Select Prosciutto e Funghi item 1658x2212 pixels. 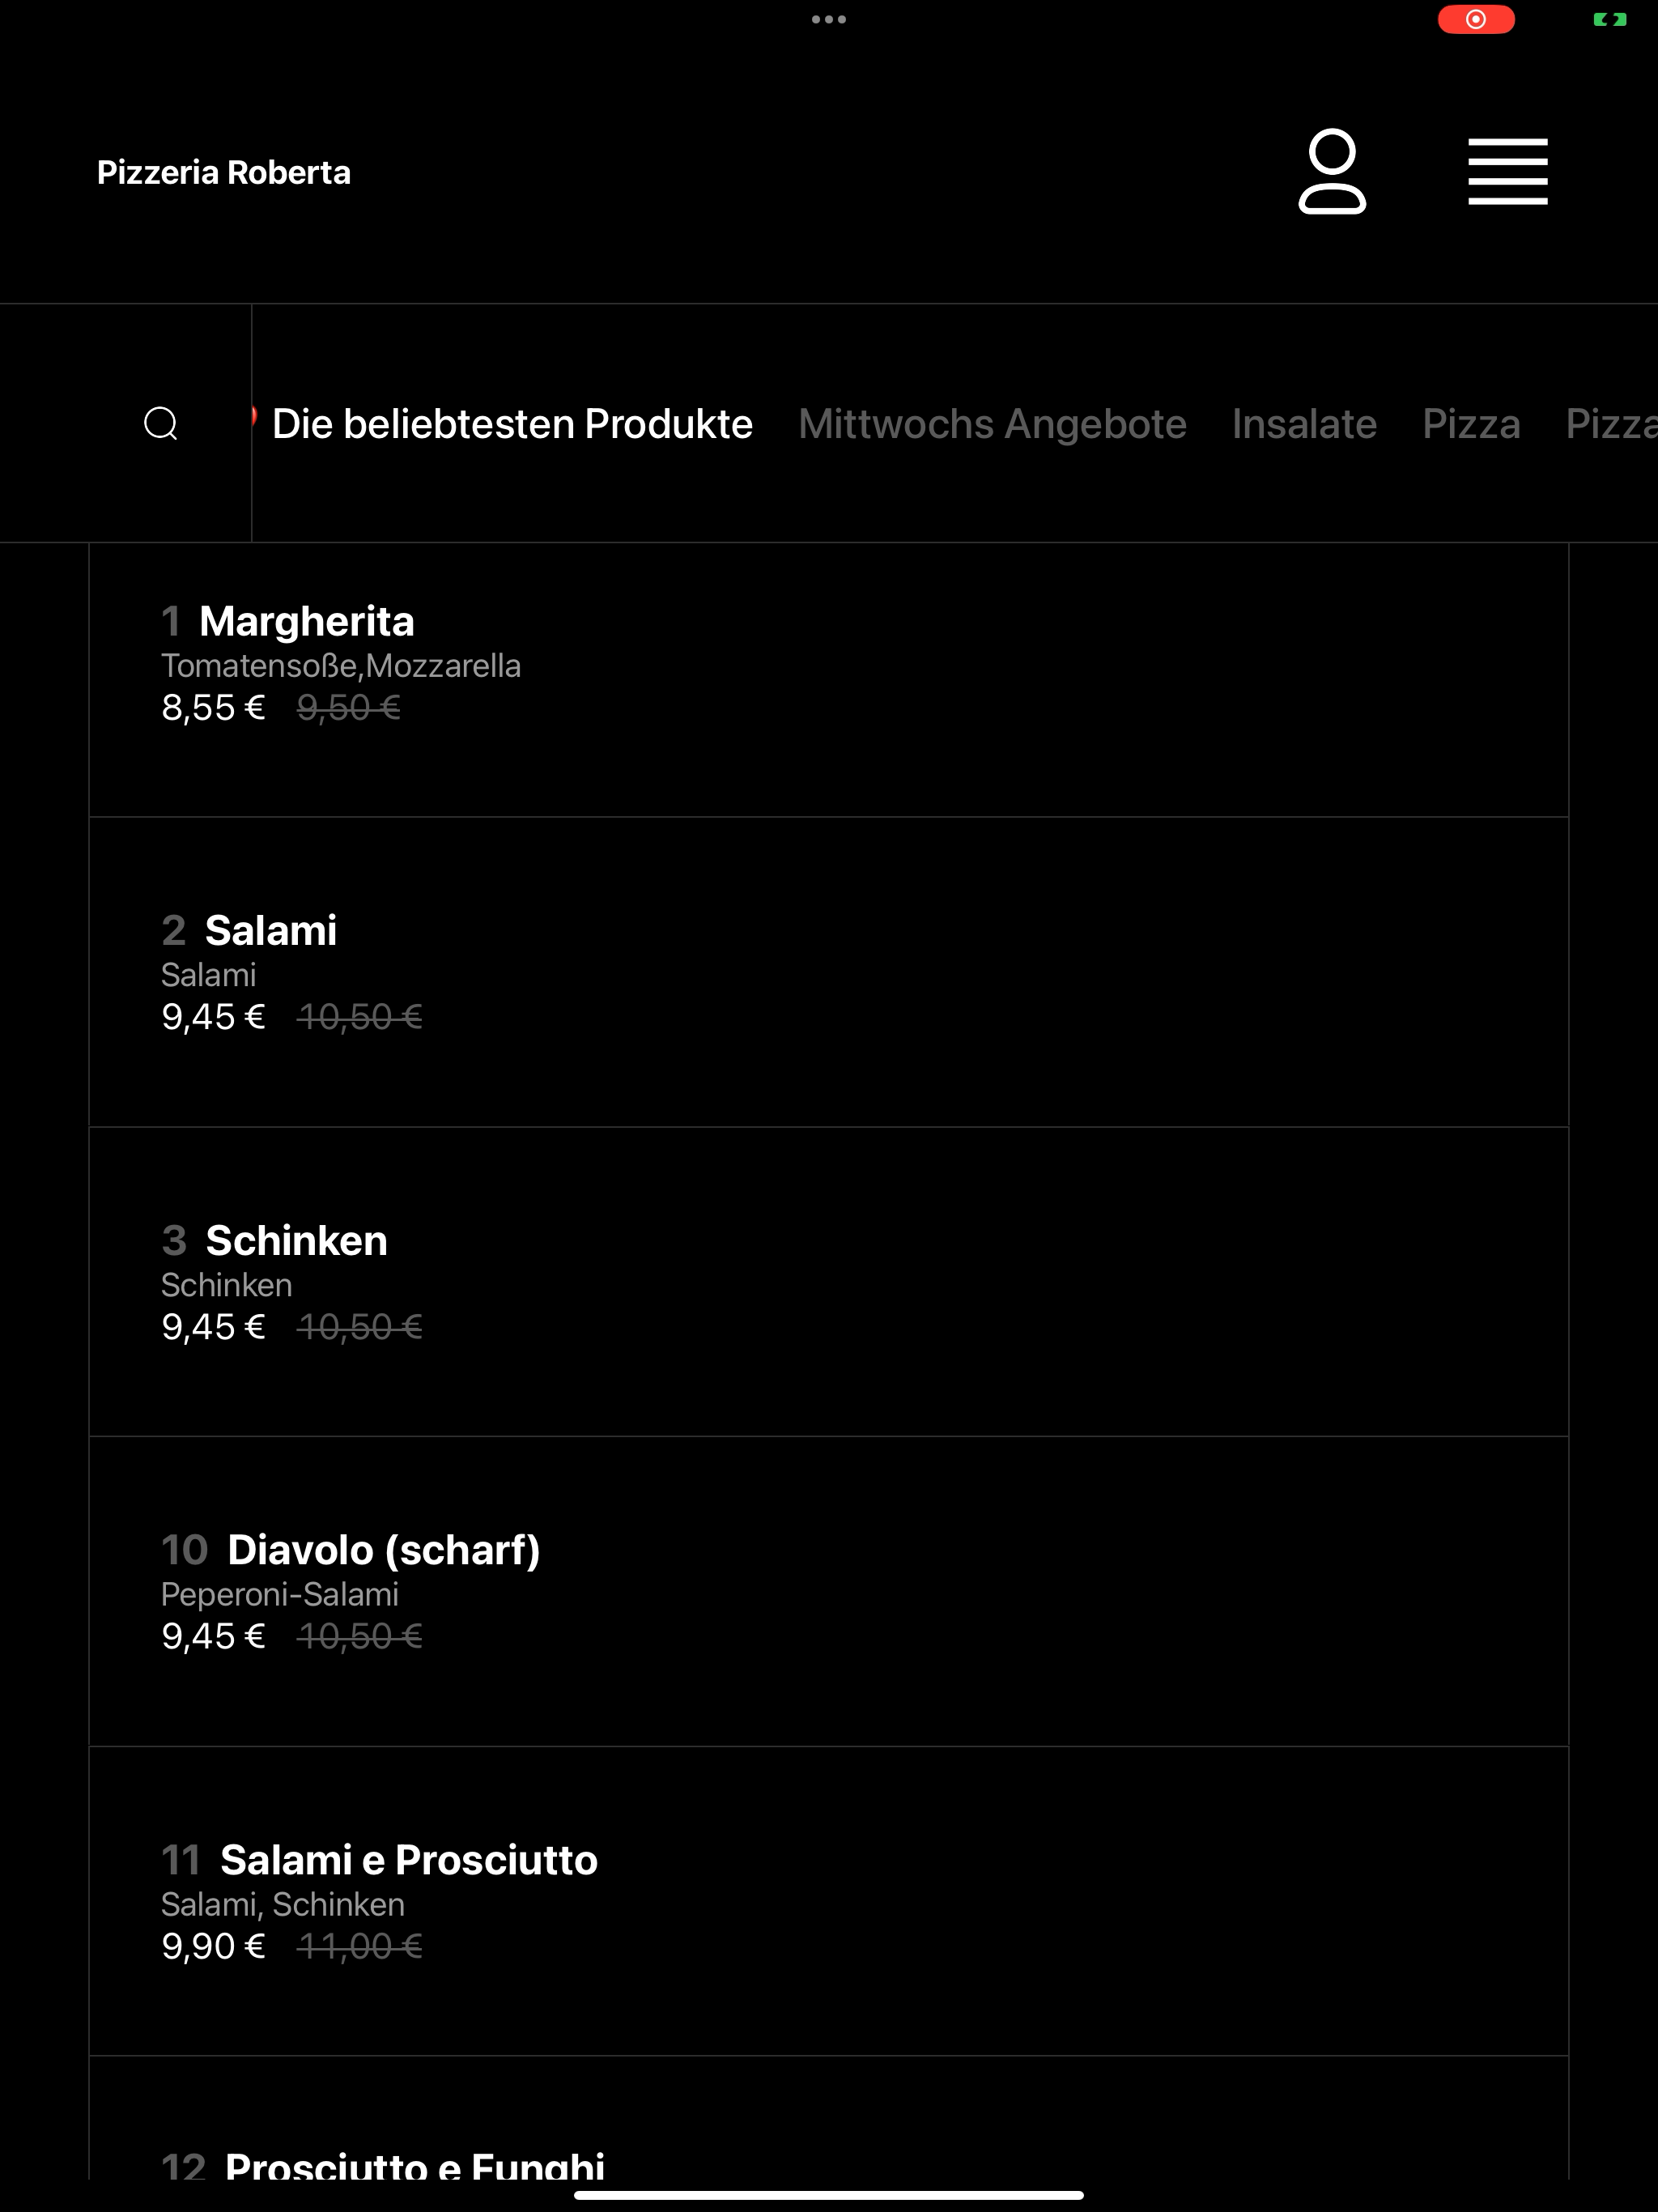(x=828, y=2118)
